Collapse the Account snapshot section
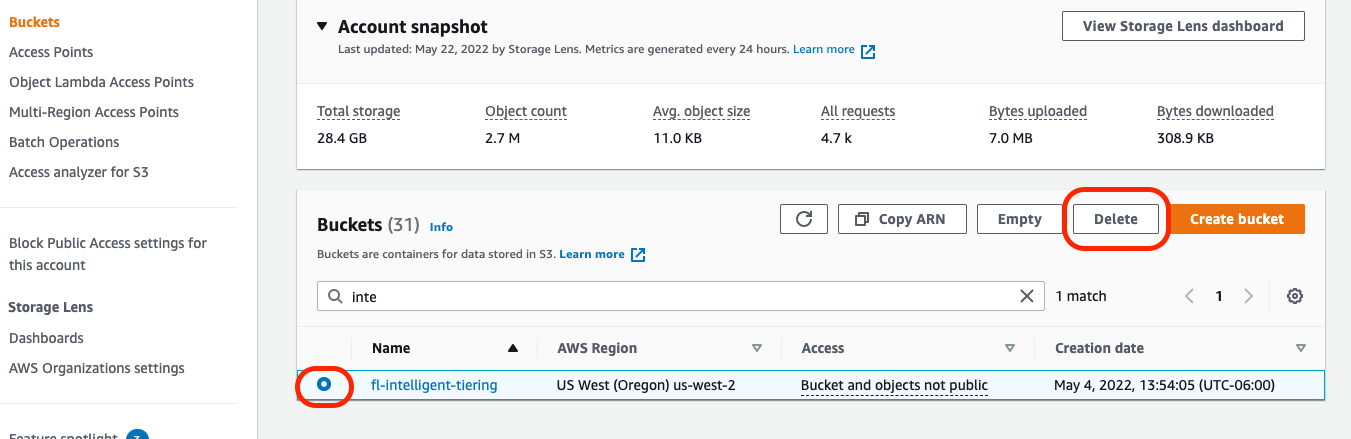This screenshot has width=1351, height=439. (322, 27)
